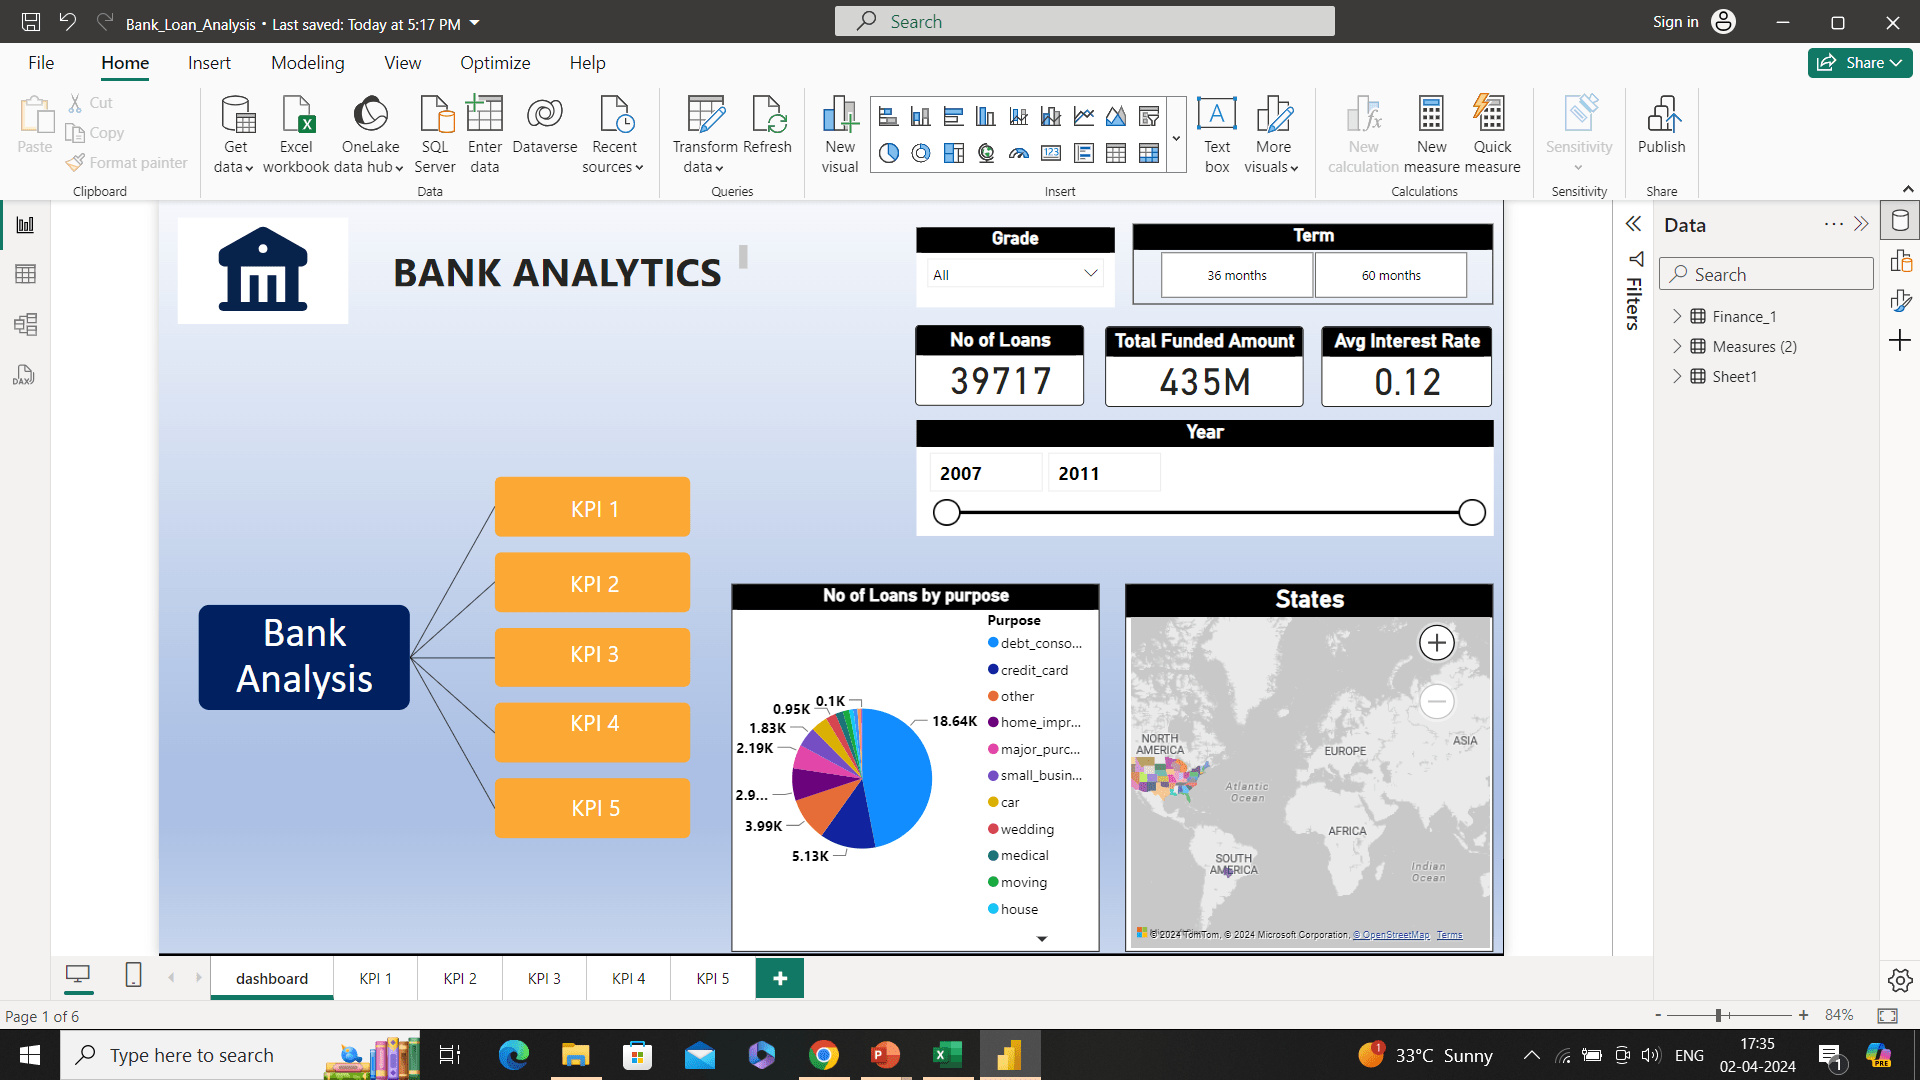Open Model view from left sidebar
The height and width of the screenshot is (1080, 1920).
pyautogui.click(x=25, y=324)
